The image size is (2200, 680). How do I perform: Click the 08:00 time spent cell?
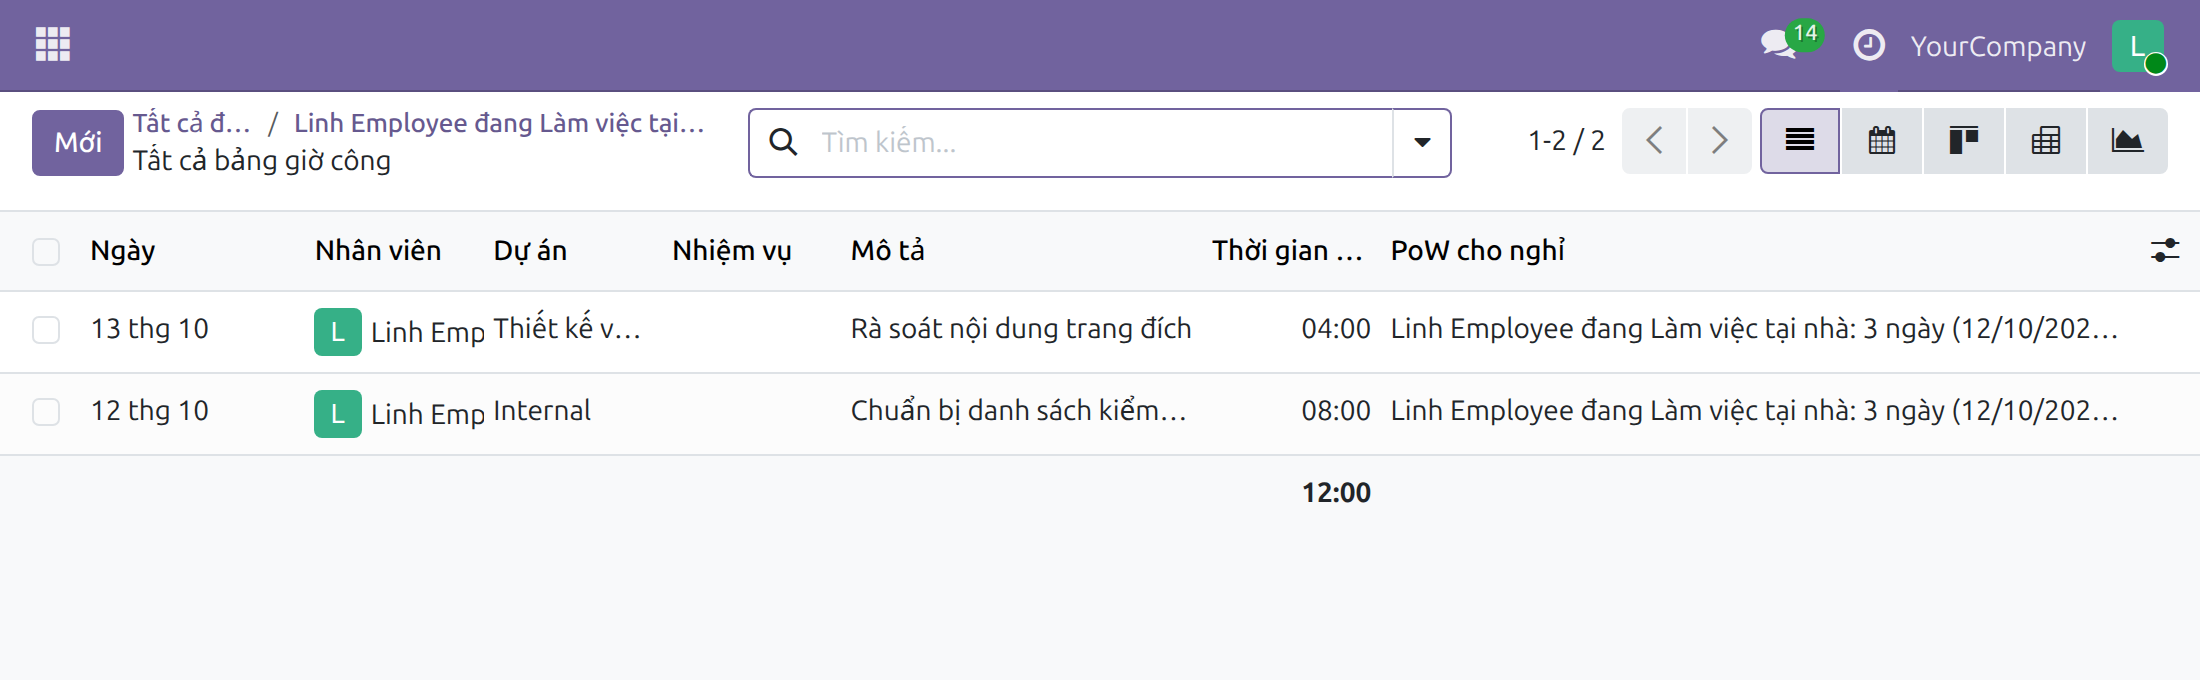pos(1336,411)
